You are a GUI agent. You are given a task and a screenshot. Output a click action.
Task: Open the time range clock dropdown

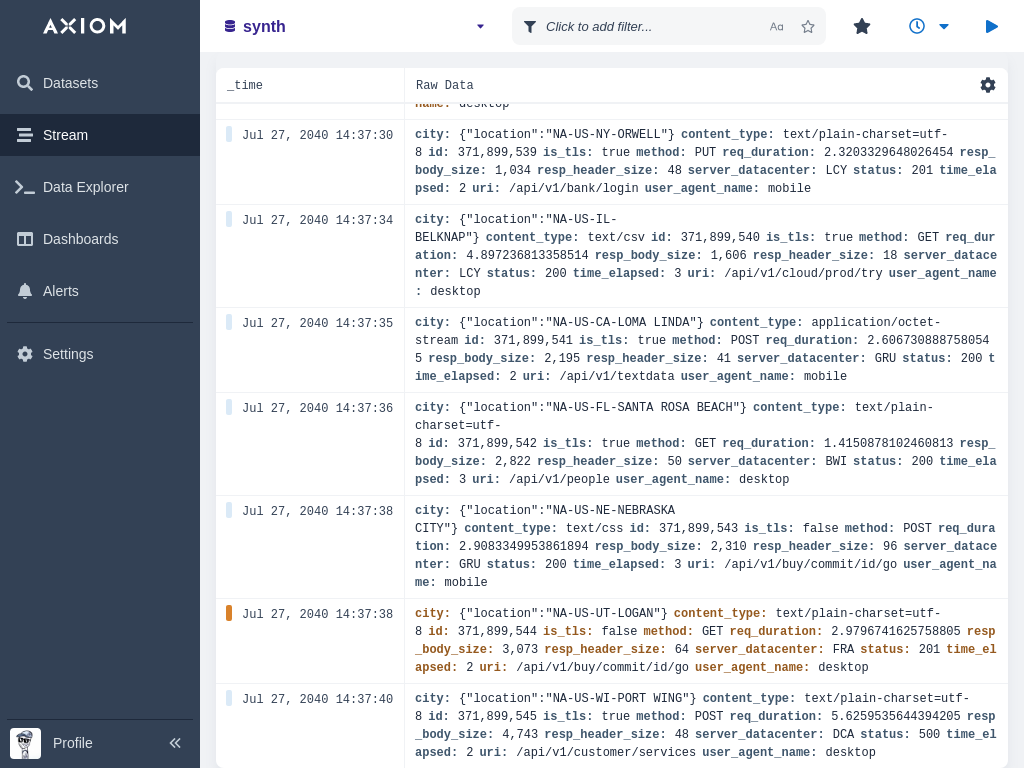tap(929, 27)
